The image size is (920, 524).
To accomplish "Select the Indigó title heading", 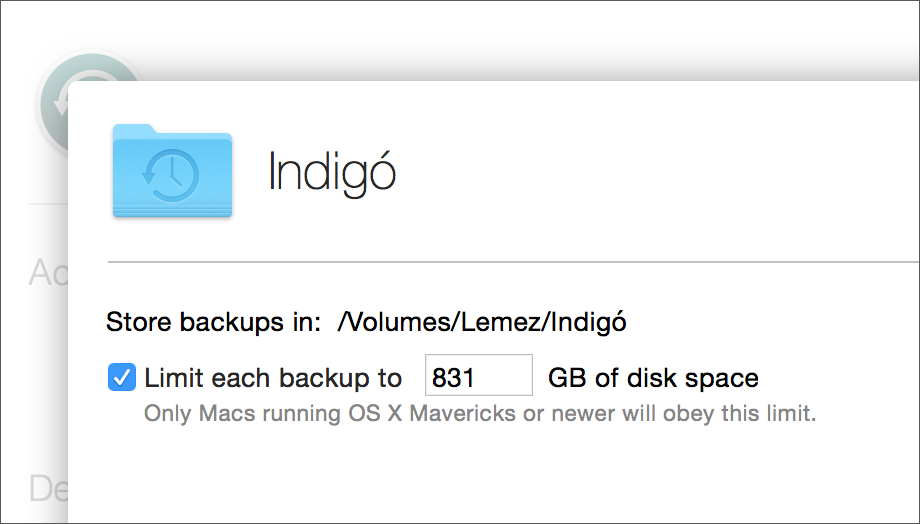I will tap(332, 173).
